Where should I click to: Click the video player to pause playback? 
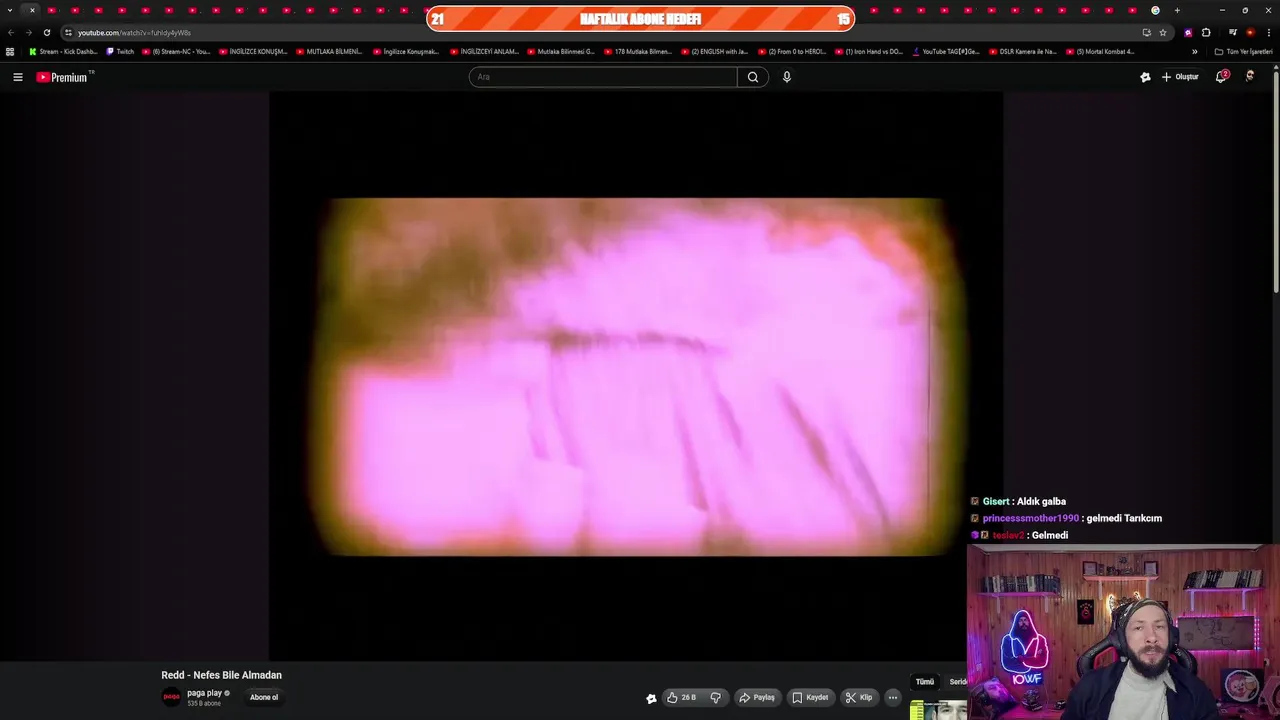pos(636,376)
